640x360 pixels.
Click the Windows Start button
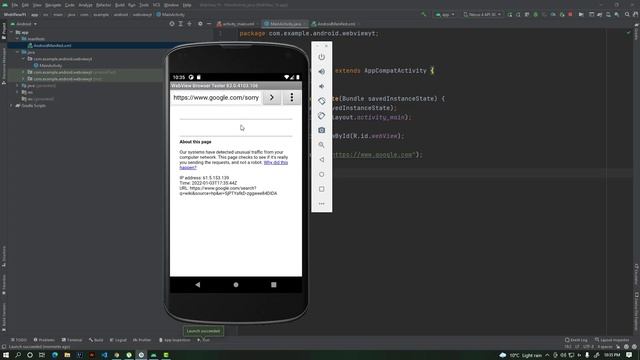(6, 355)
